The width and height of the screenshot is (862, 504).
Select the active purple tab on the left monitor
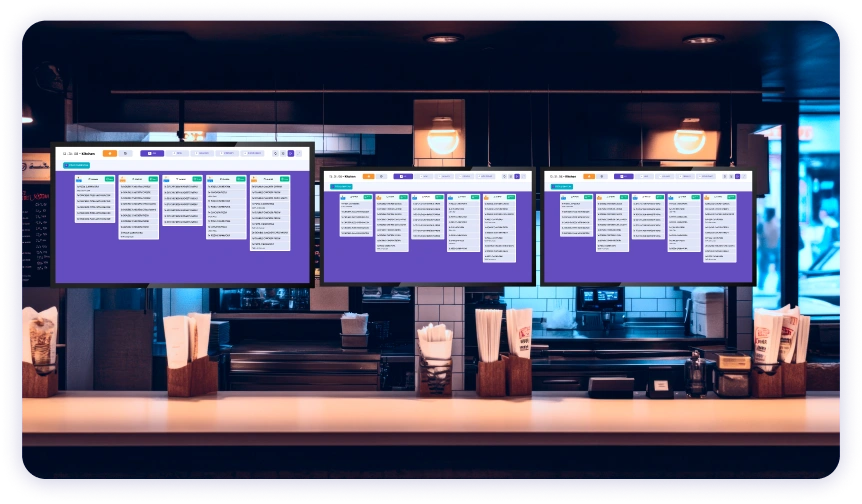[x=152, y=153]
